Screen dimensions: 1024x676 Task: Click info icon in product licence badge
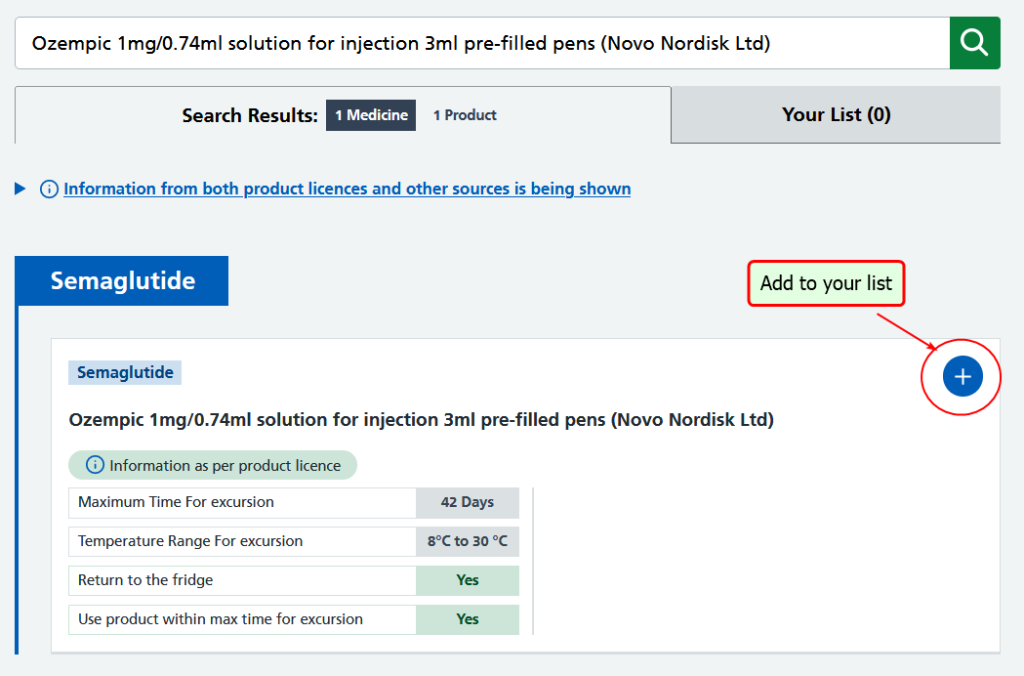pyautogui.click(x=95, y=465)
